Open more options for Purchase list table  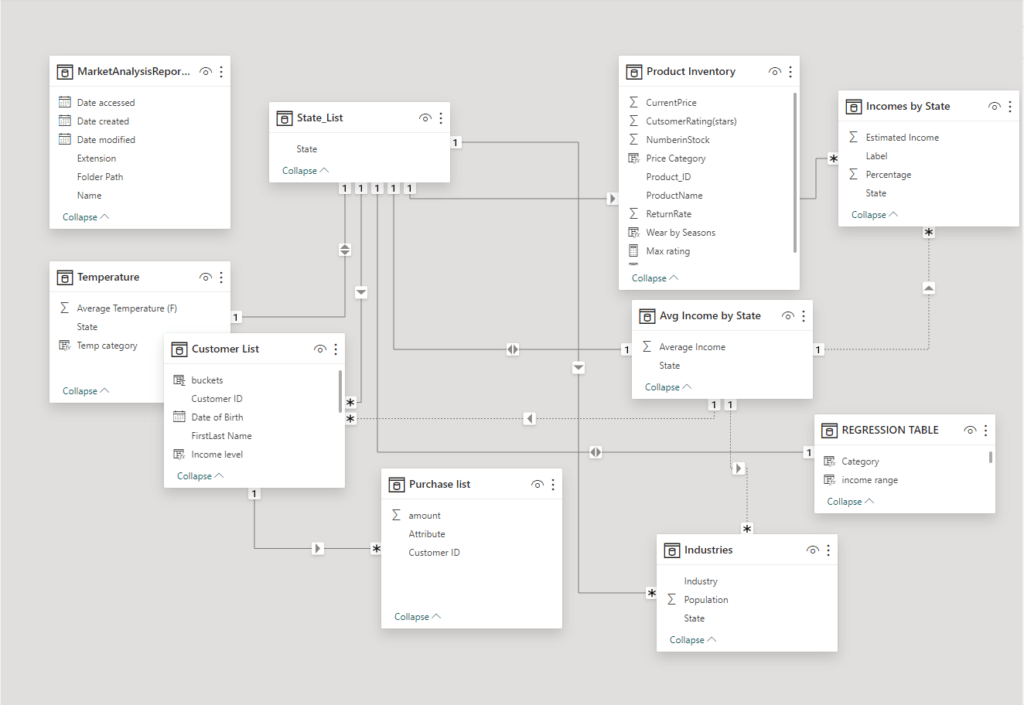[553, 484]
